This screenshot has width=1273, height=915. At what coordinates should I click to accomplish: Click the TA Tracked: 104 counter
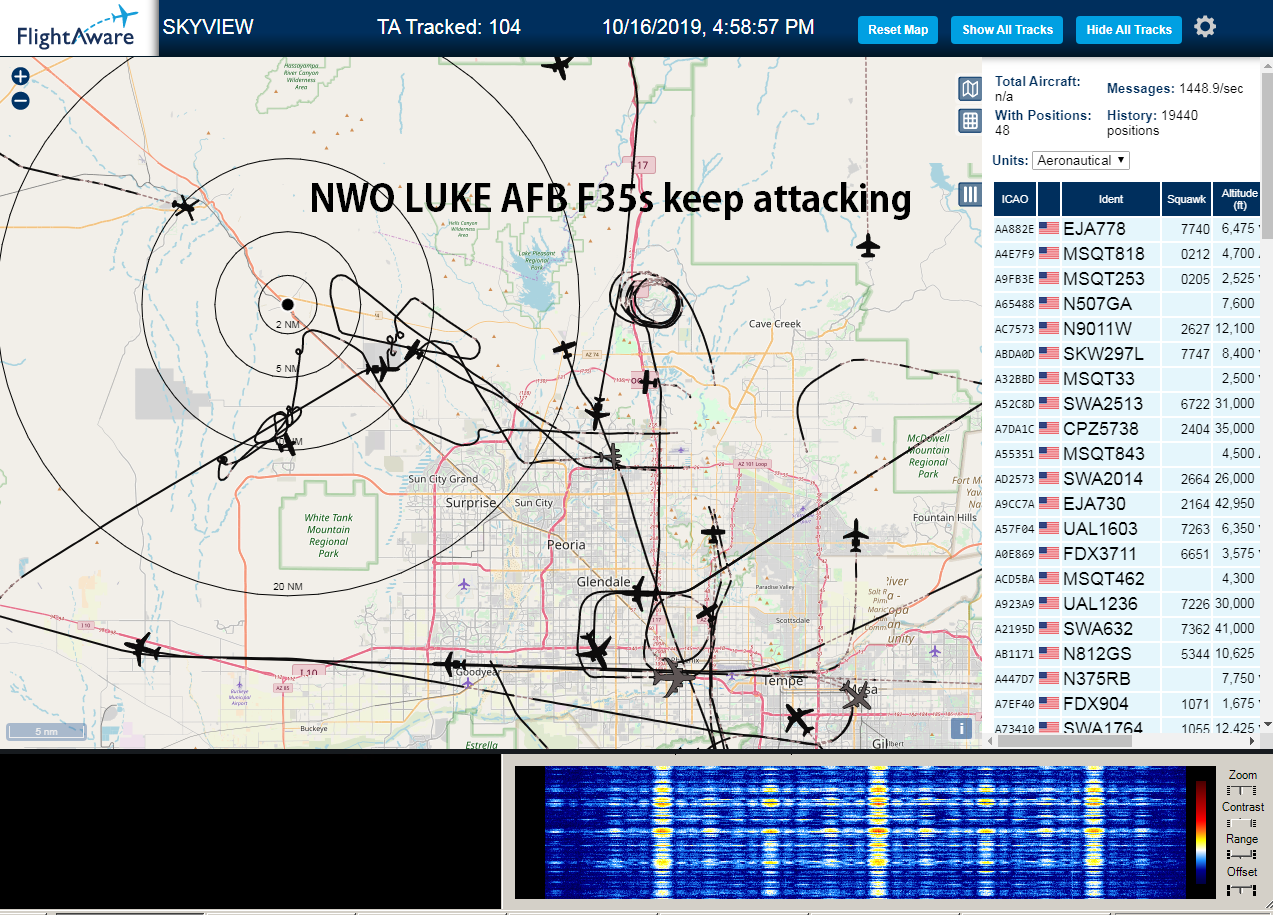tap(449, 27)
